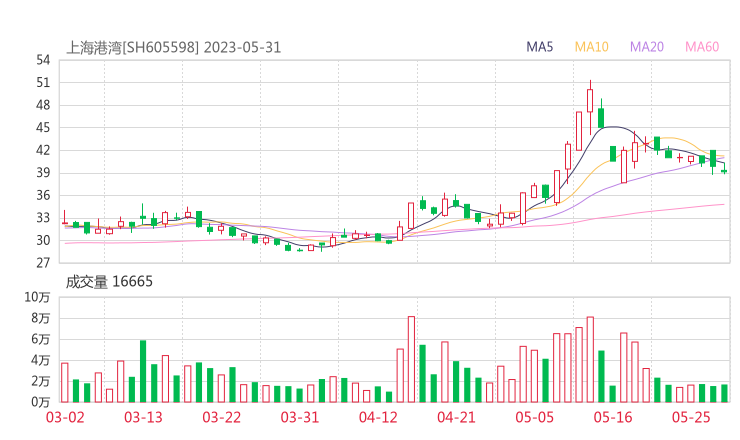Click the MA10 legend label
Screen dimensions: 740x440
(x=591, y=47)
